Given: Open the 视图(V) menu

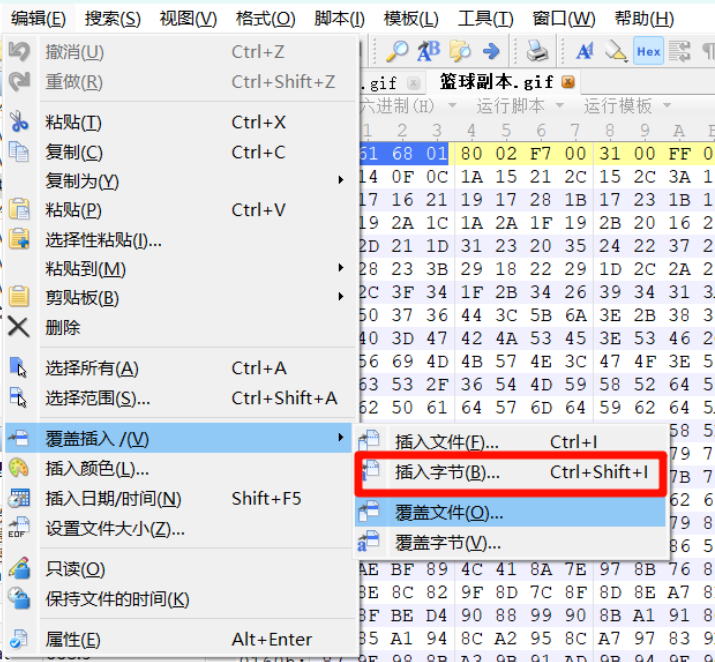Looking at the screenshot, I should [188, 19].
